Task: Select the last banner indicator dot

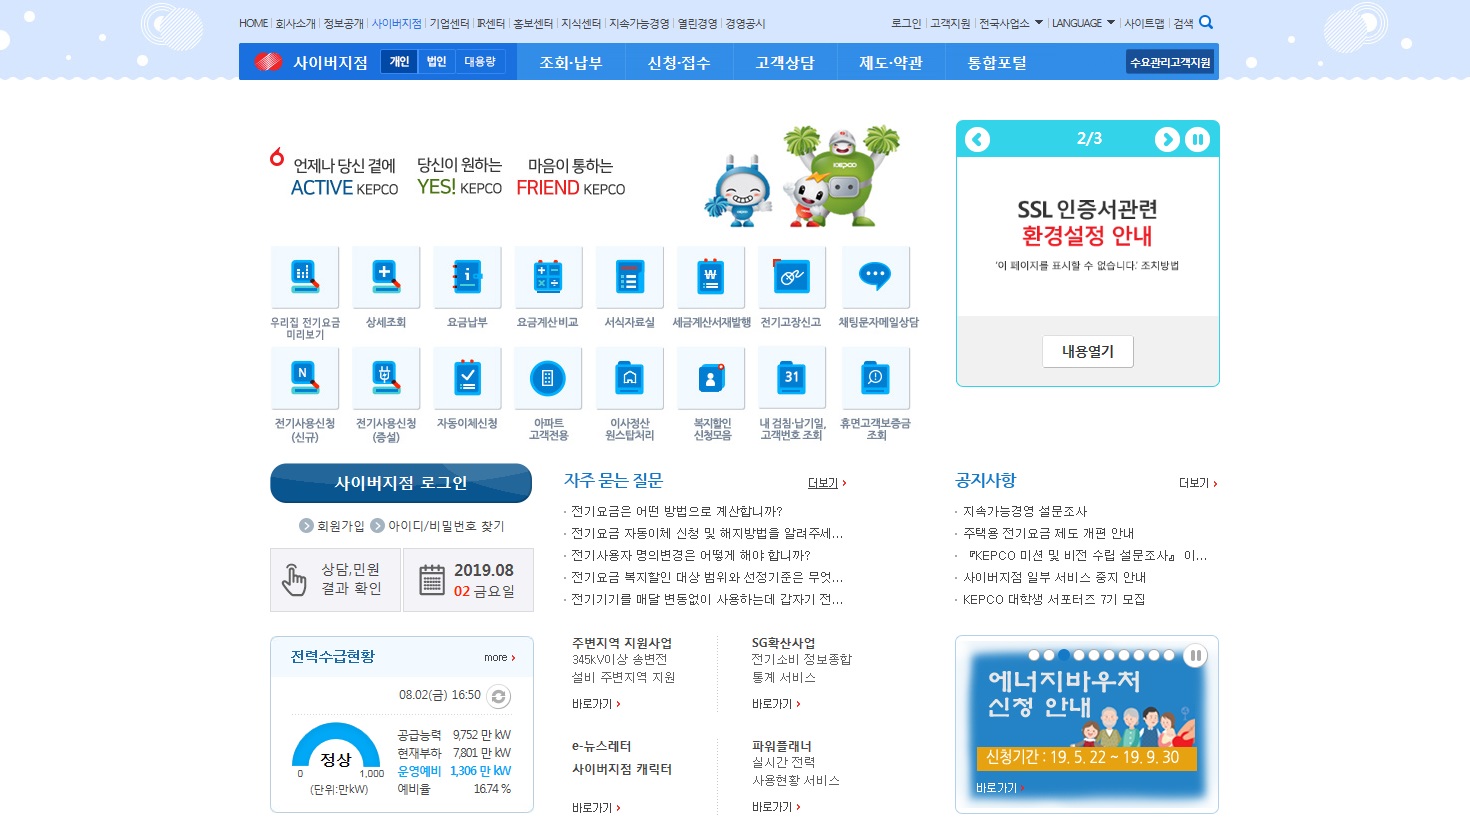Action: tap(1169, 655)
